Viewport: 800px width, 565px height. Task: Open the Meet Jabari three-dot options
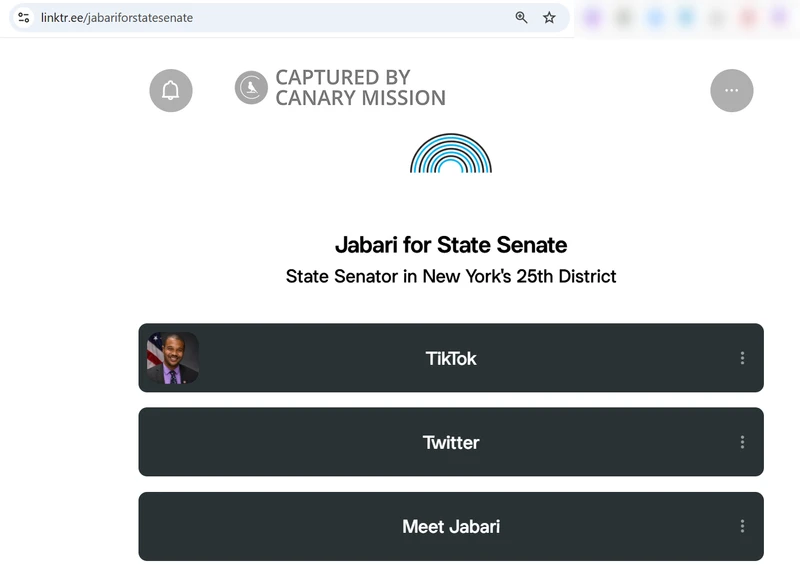[742, 526]
